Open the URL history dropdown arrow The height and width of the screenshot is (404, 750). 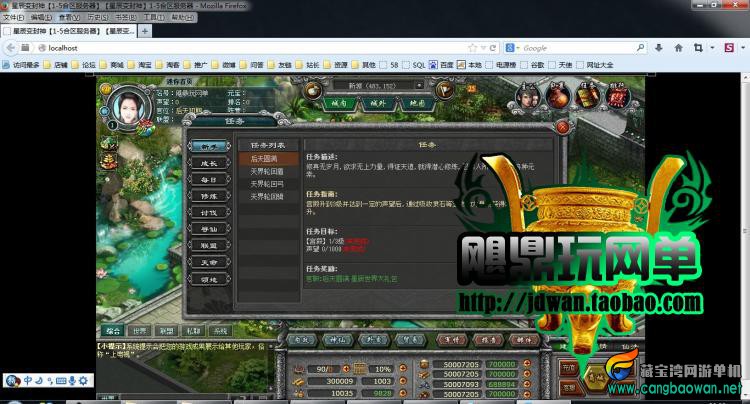click(x=483, y=48)
